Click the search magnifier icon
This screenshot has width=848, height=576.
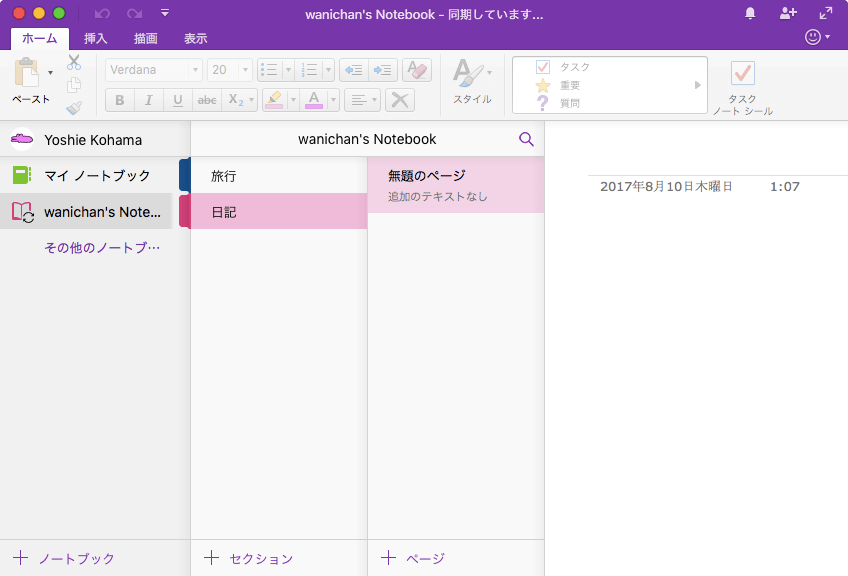tap(526, 139)
